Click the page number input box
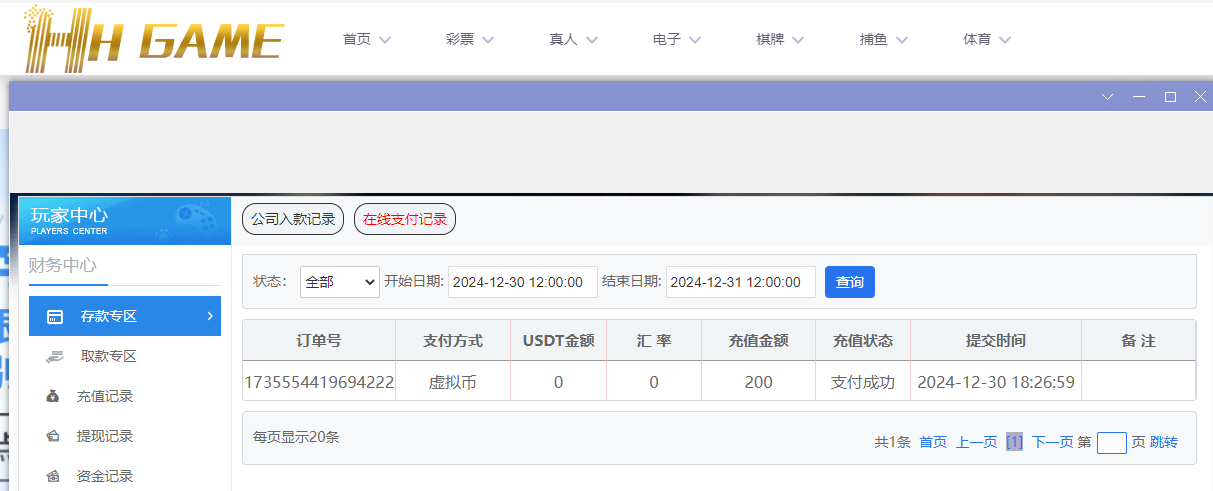This screenshot has width=1213, height=491. pyautogui.click(x=1111, y=442)
